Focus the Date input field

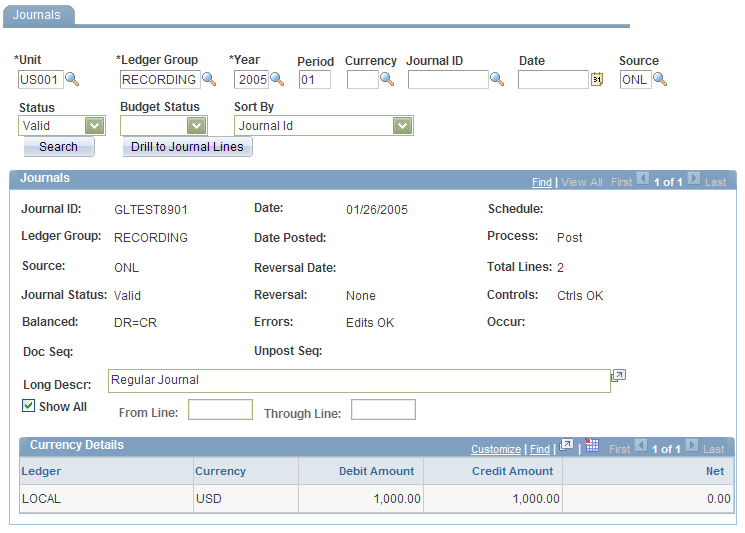point(554,79)
